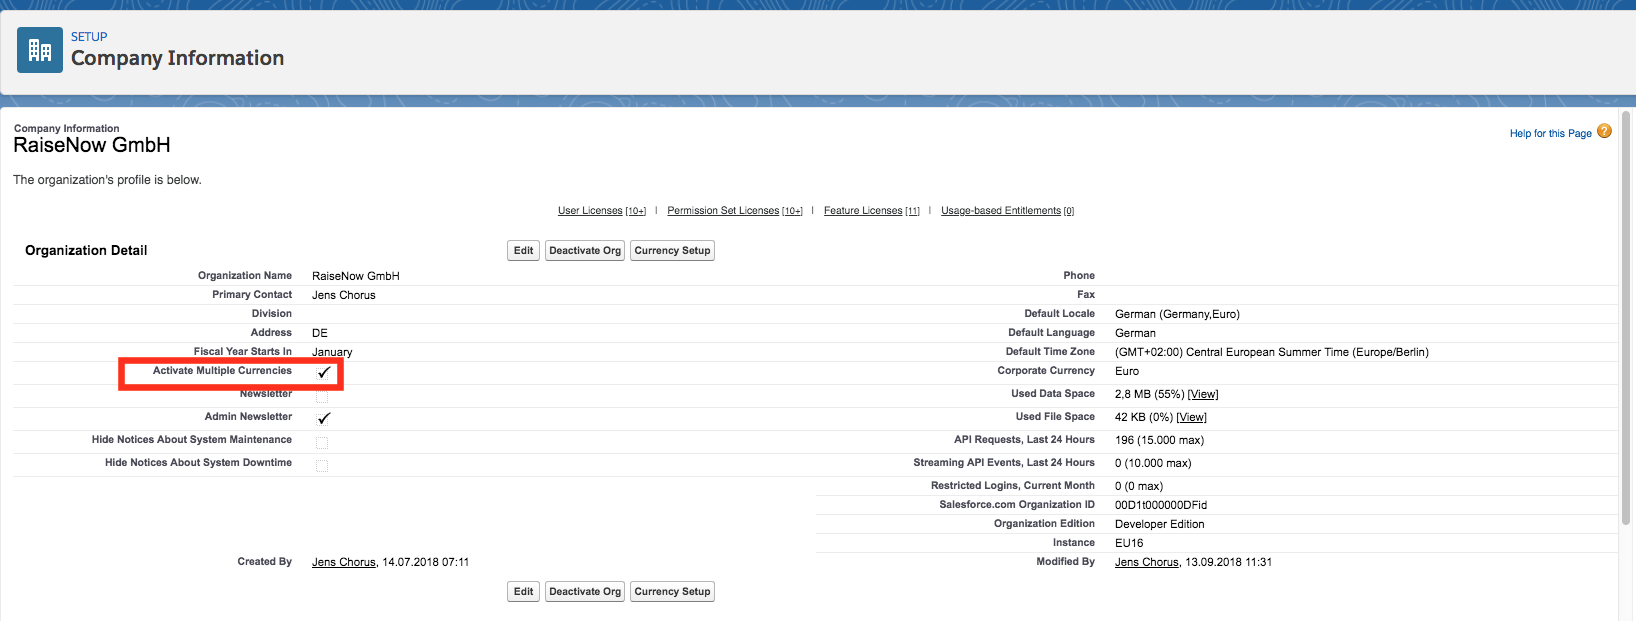Image resolution: width=1636 pixels, height=621 pixels.
Task: Open Jens Chorus link in Modified By
Action: [x=1147, y=562]
